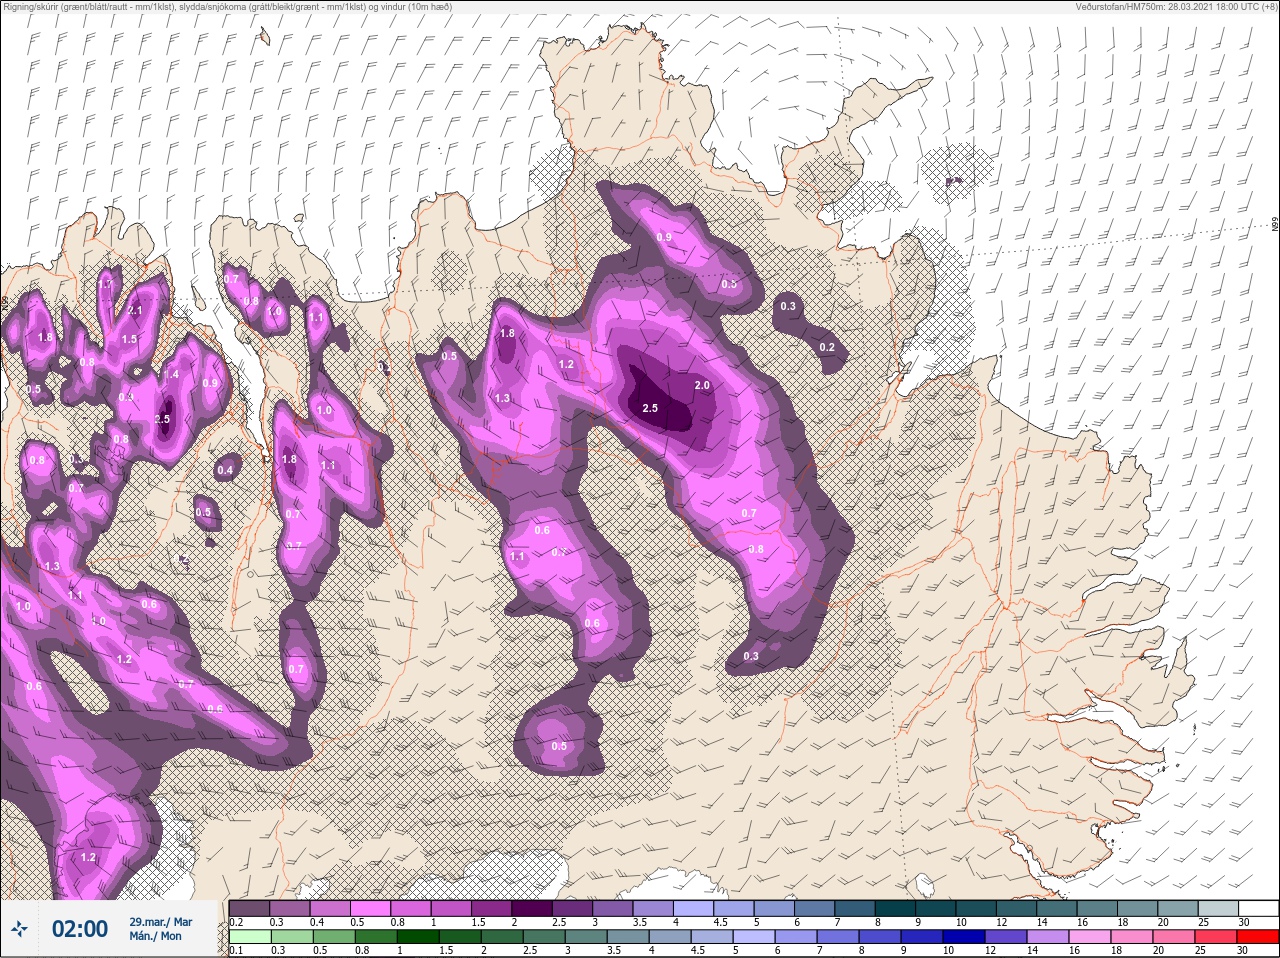Pick upper snow legend swatch between 1 and 1.5
This screenshot has width=1280, height=958.
pyautogui.click(x=451, y=908)
